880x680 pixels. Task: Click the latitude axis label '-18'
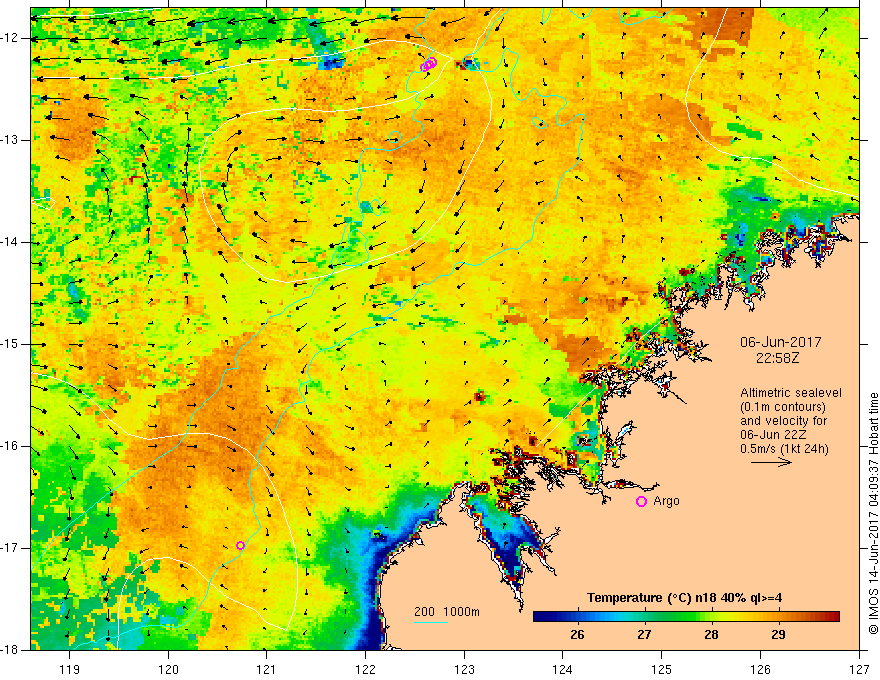click(11, 650)
